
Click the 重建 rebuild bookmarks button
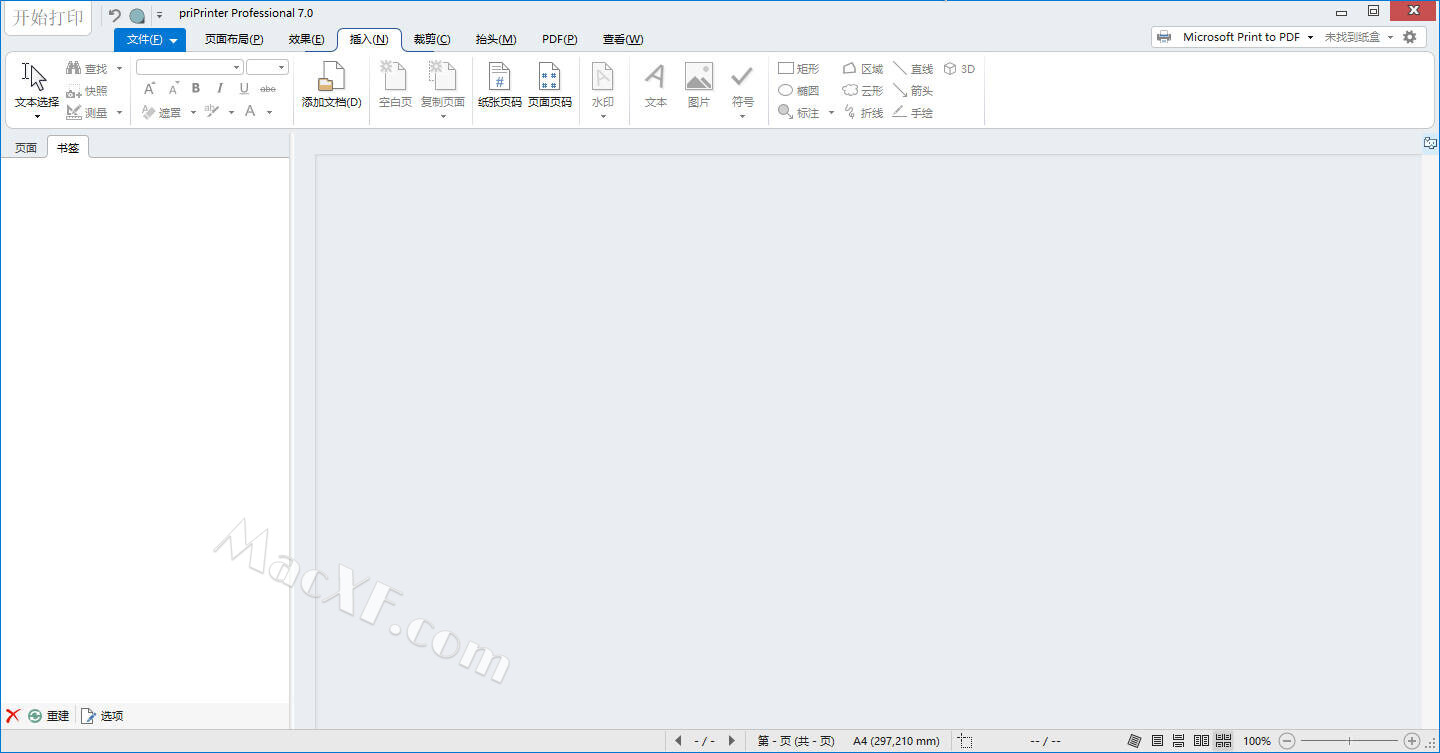pyautogui.click(x=49, y=716)
